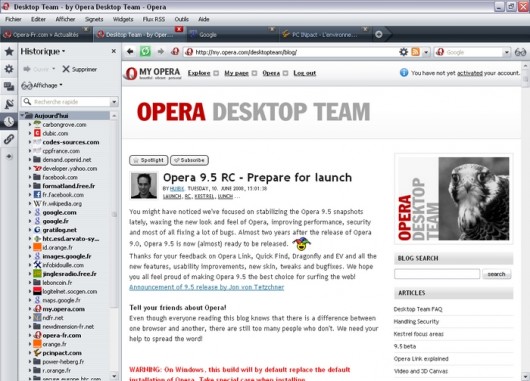
Task: Click the glasses view icon at right
Action: pos(521,52)
